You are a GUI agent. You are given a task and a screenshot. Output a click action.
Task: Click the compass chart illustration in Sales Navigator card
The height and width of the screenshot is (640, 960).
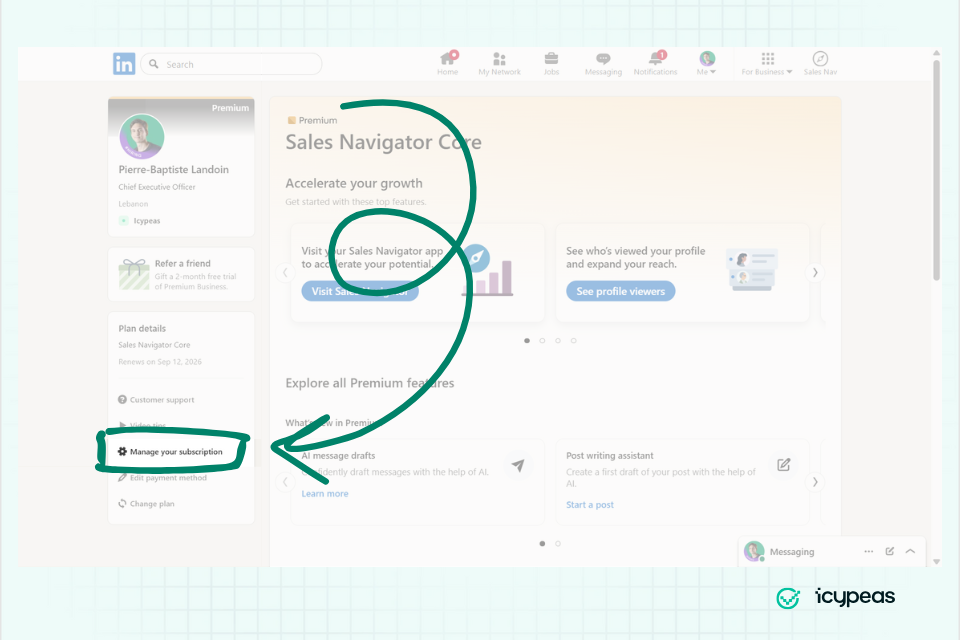(x=487, y=270)
